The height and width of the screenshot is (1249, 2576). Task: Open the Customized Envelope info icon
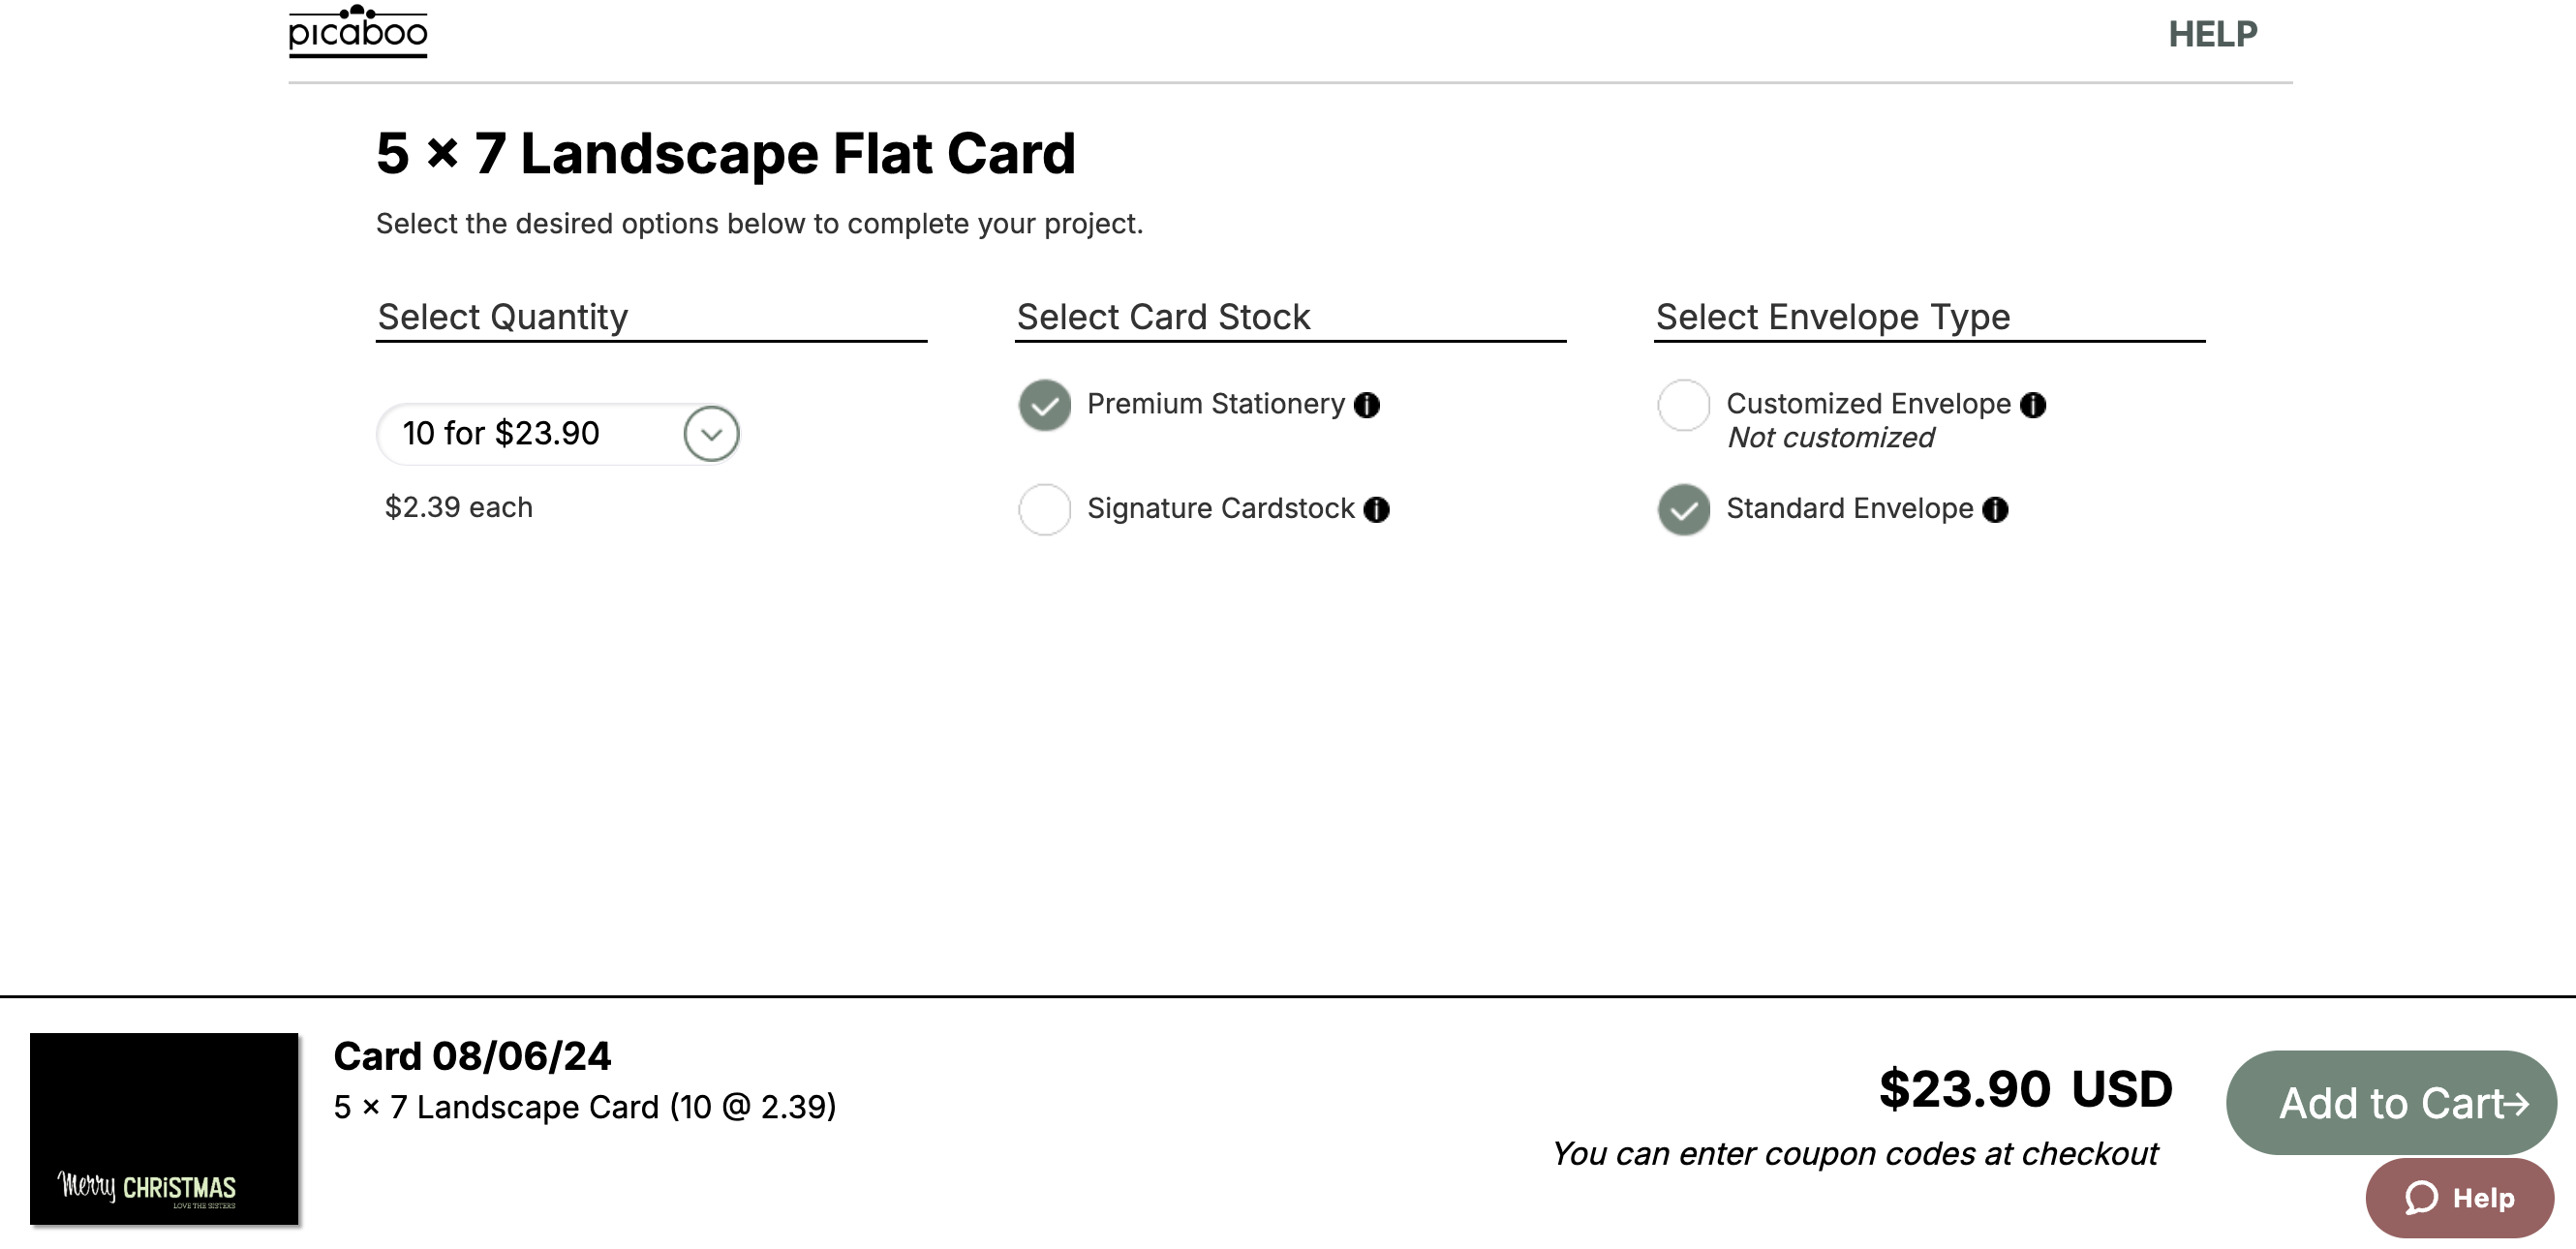pos(2033,405)
